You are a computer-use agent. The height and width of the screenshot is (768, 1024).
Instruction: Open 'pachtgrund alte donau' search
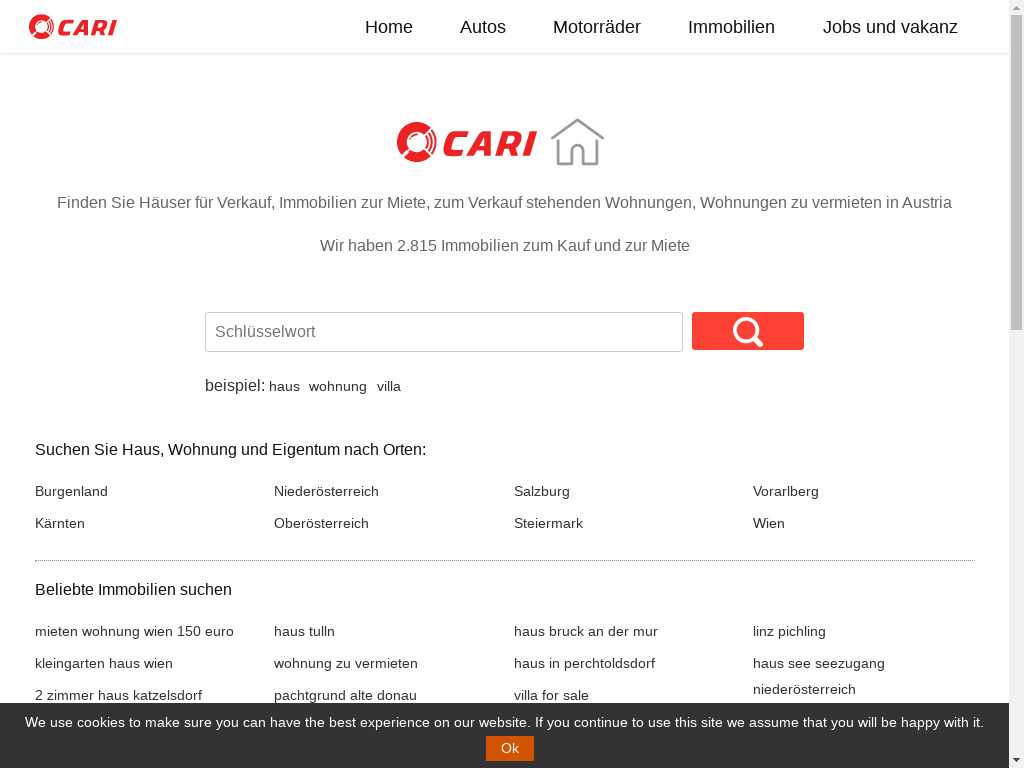[x=345, y=696]
